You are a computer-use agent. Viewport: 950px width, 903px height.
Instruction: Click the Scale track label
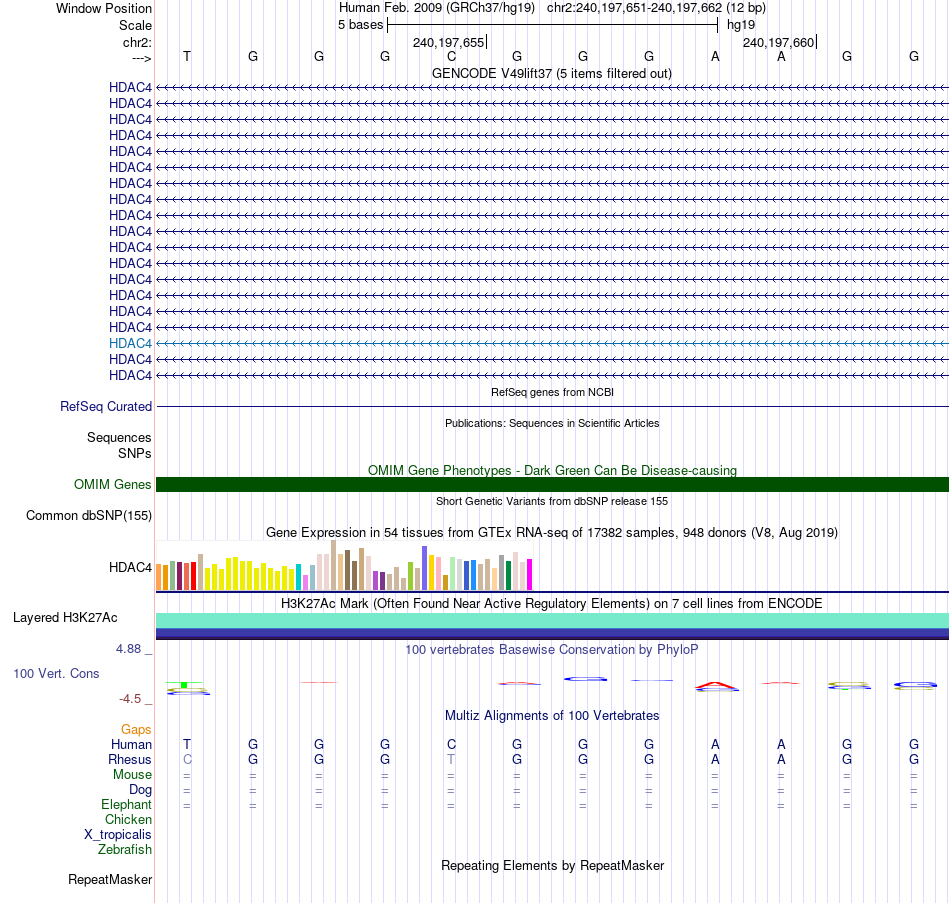click(x=135, y=25)
